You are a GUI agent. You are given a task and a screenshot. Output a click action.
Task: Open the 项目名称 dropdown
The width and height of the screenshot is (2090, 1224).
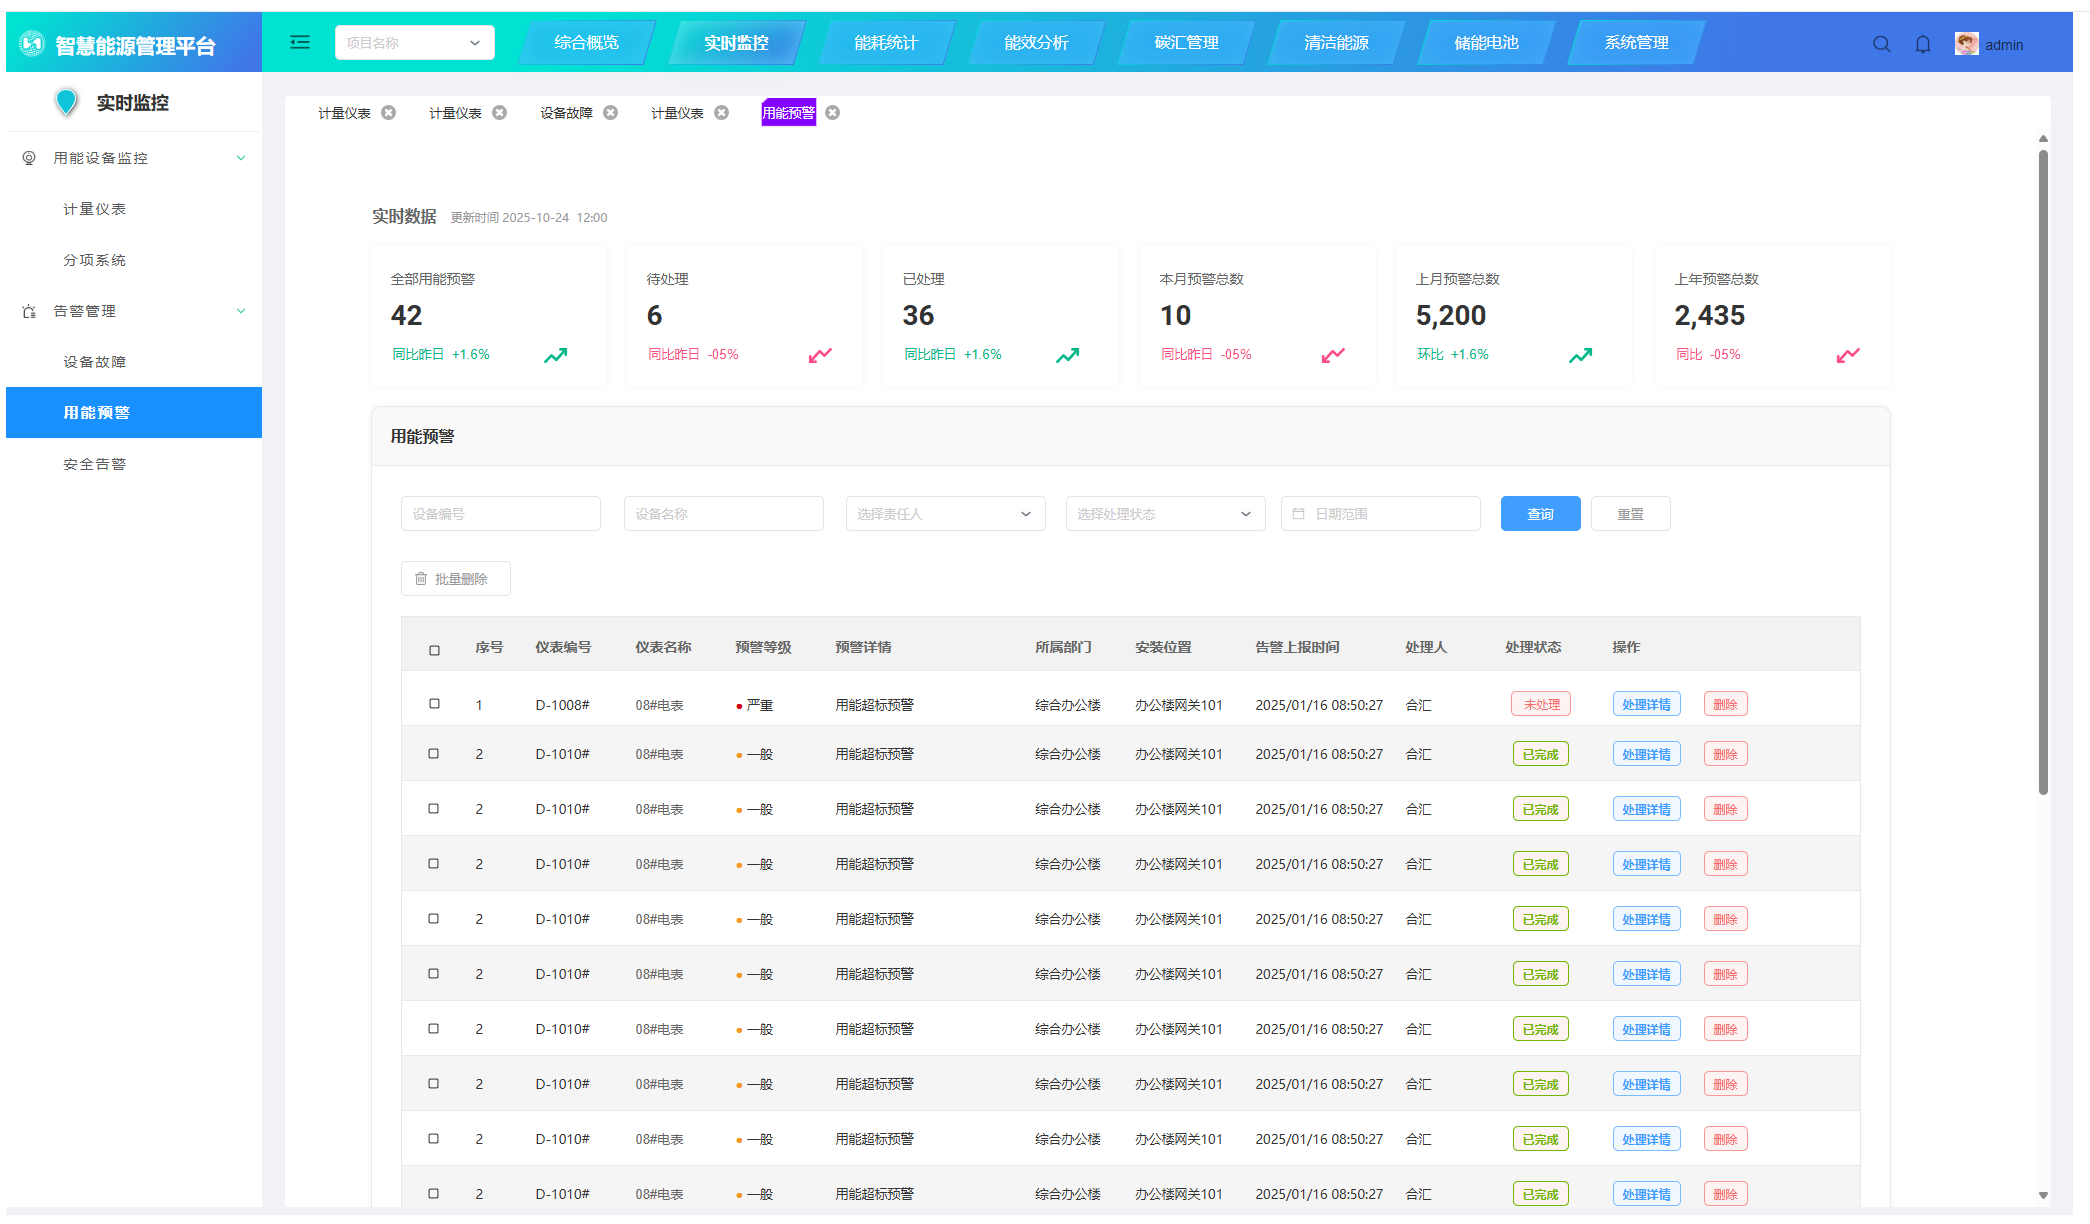[x=414, y=43]
